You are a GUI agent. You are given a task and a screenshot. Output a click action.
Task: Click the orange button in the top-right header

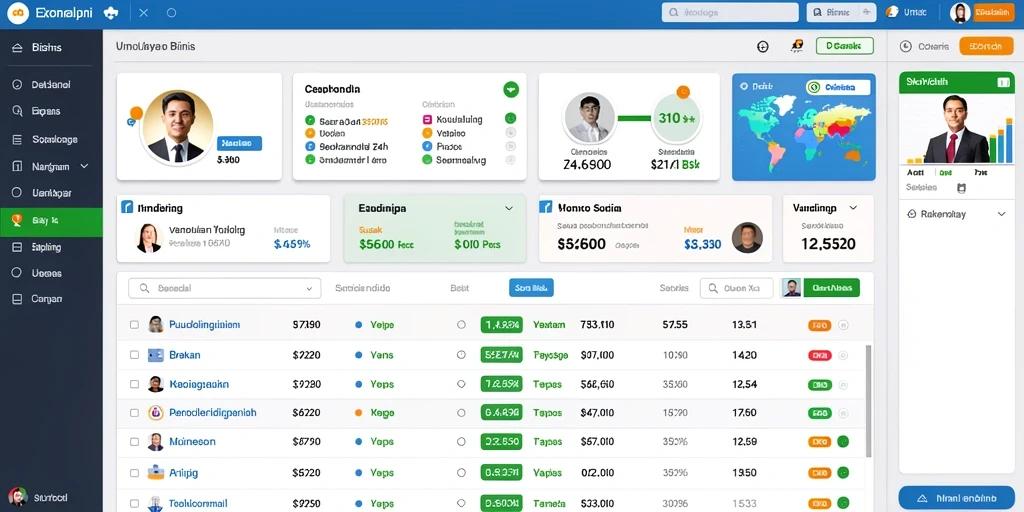993,12
